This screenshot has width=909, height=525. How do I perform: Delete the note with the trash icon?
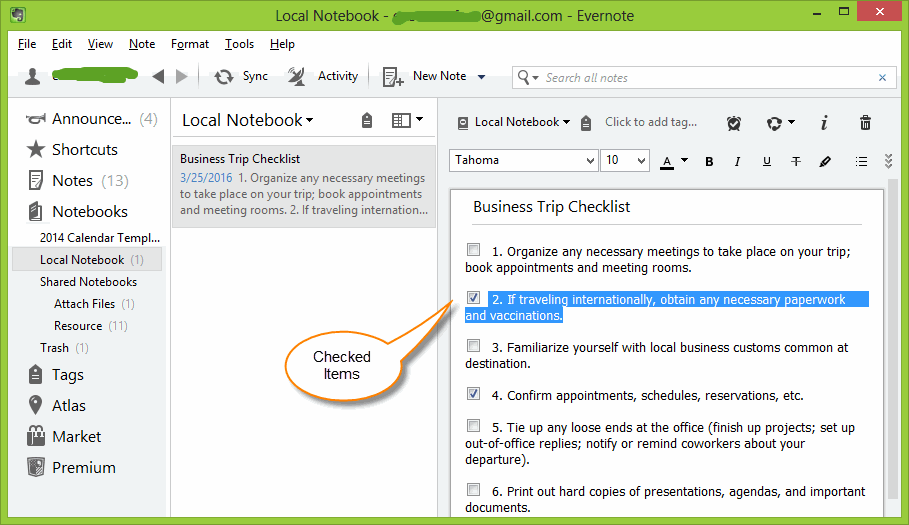tap(865, 122)
